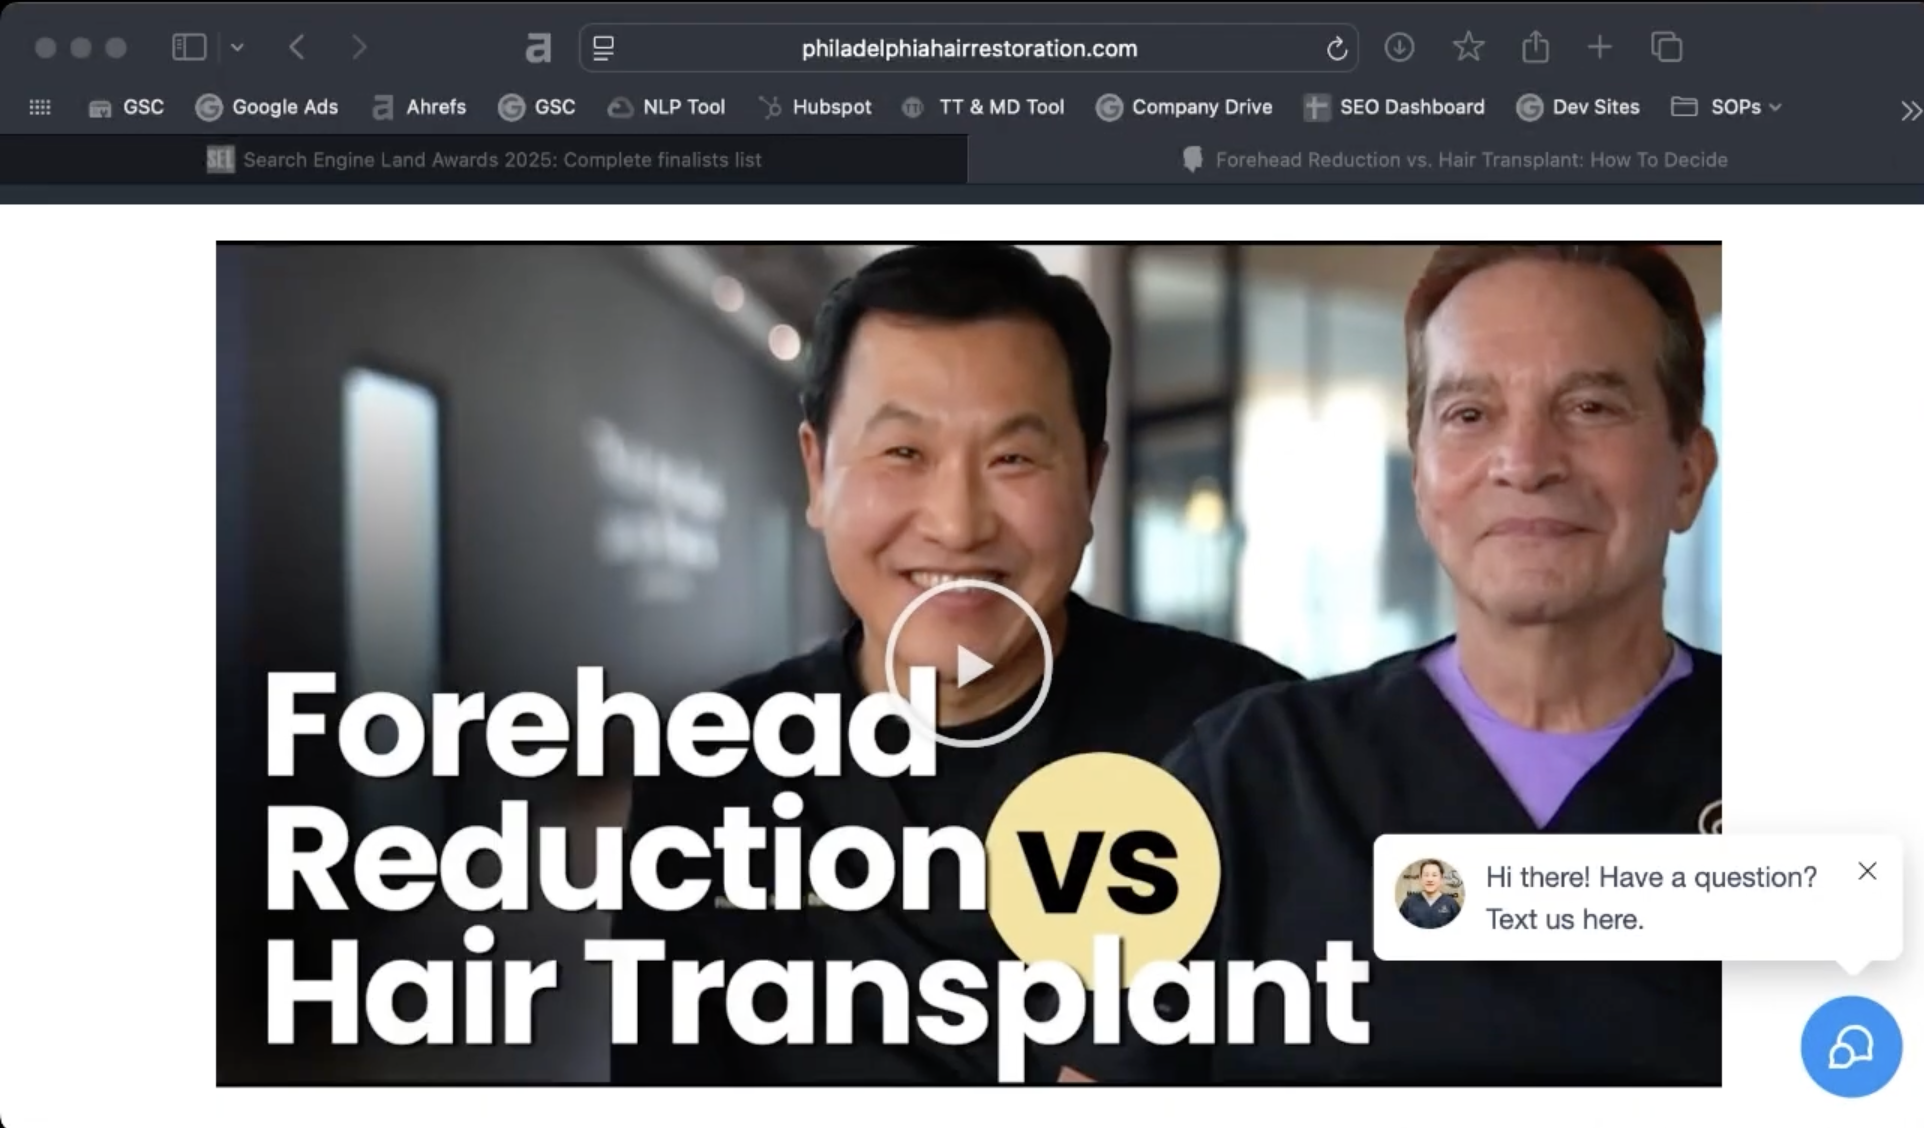The width and height of the screenshot is (1924, 1128).
Task: Open the Ahrefs extension icon beside address bar
Action: click(538, 47)
